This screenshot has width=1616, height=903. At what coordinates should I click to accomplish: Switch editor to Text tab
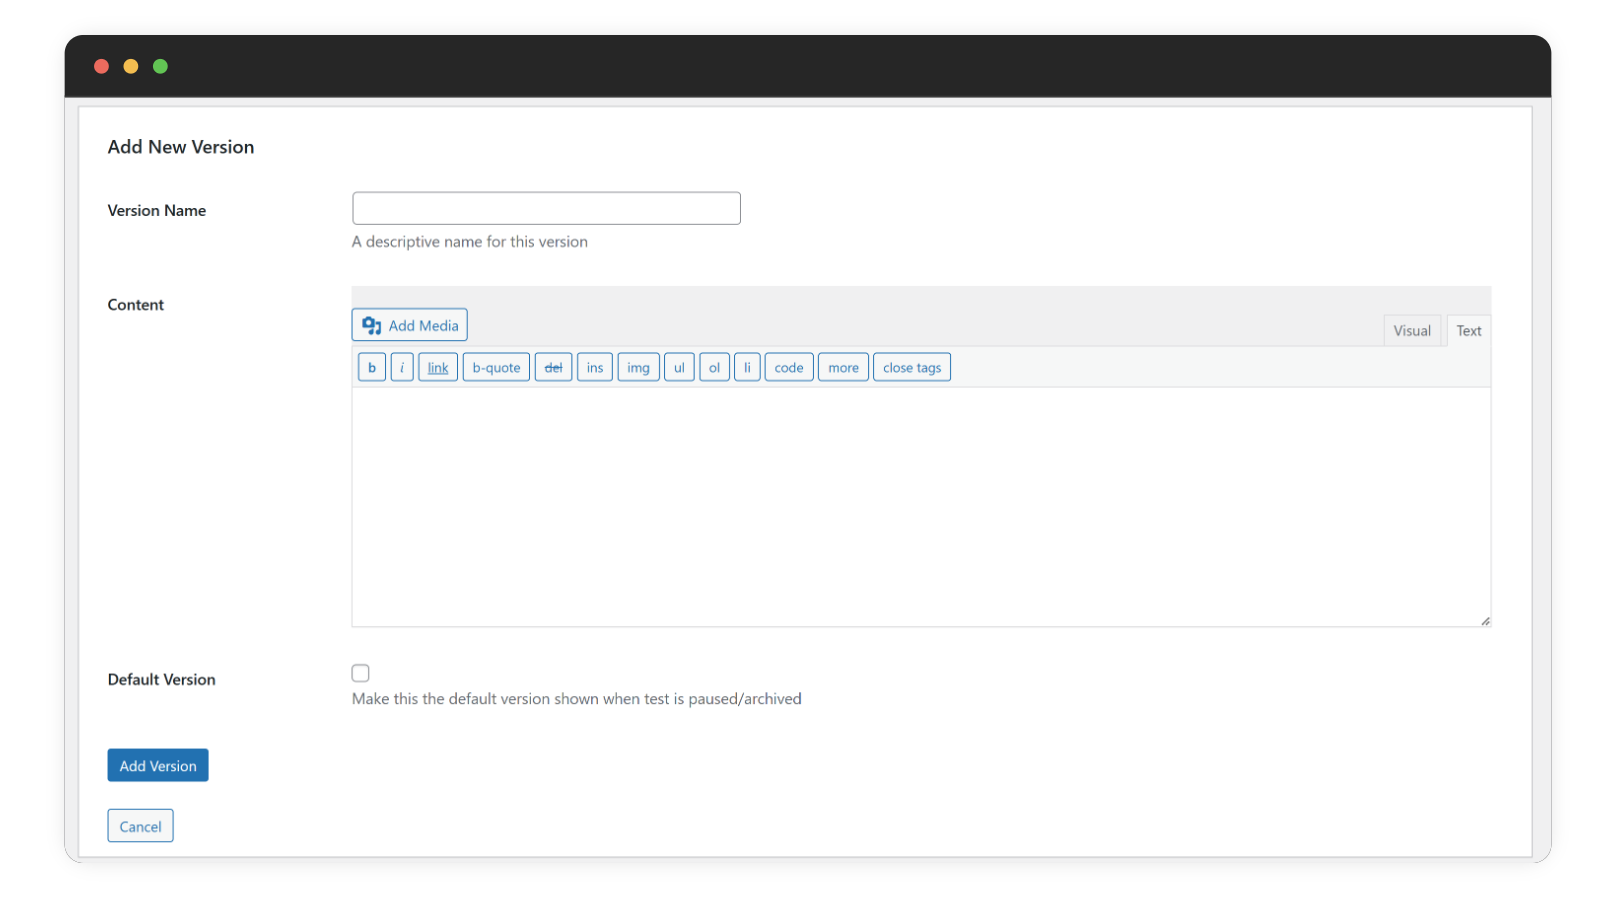pyautogui.click(x=1469, y=331)
